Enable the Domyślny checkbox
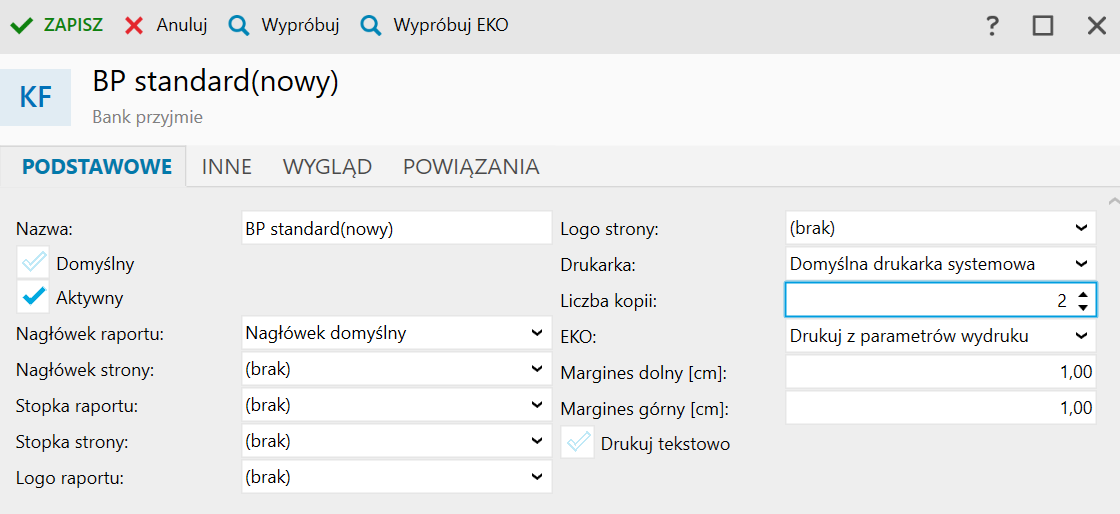Screen dimensions: 1120x514 [34, 262]
